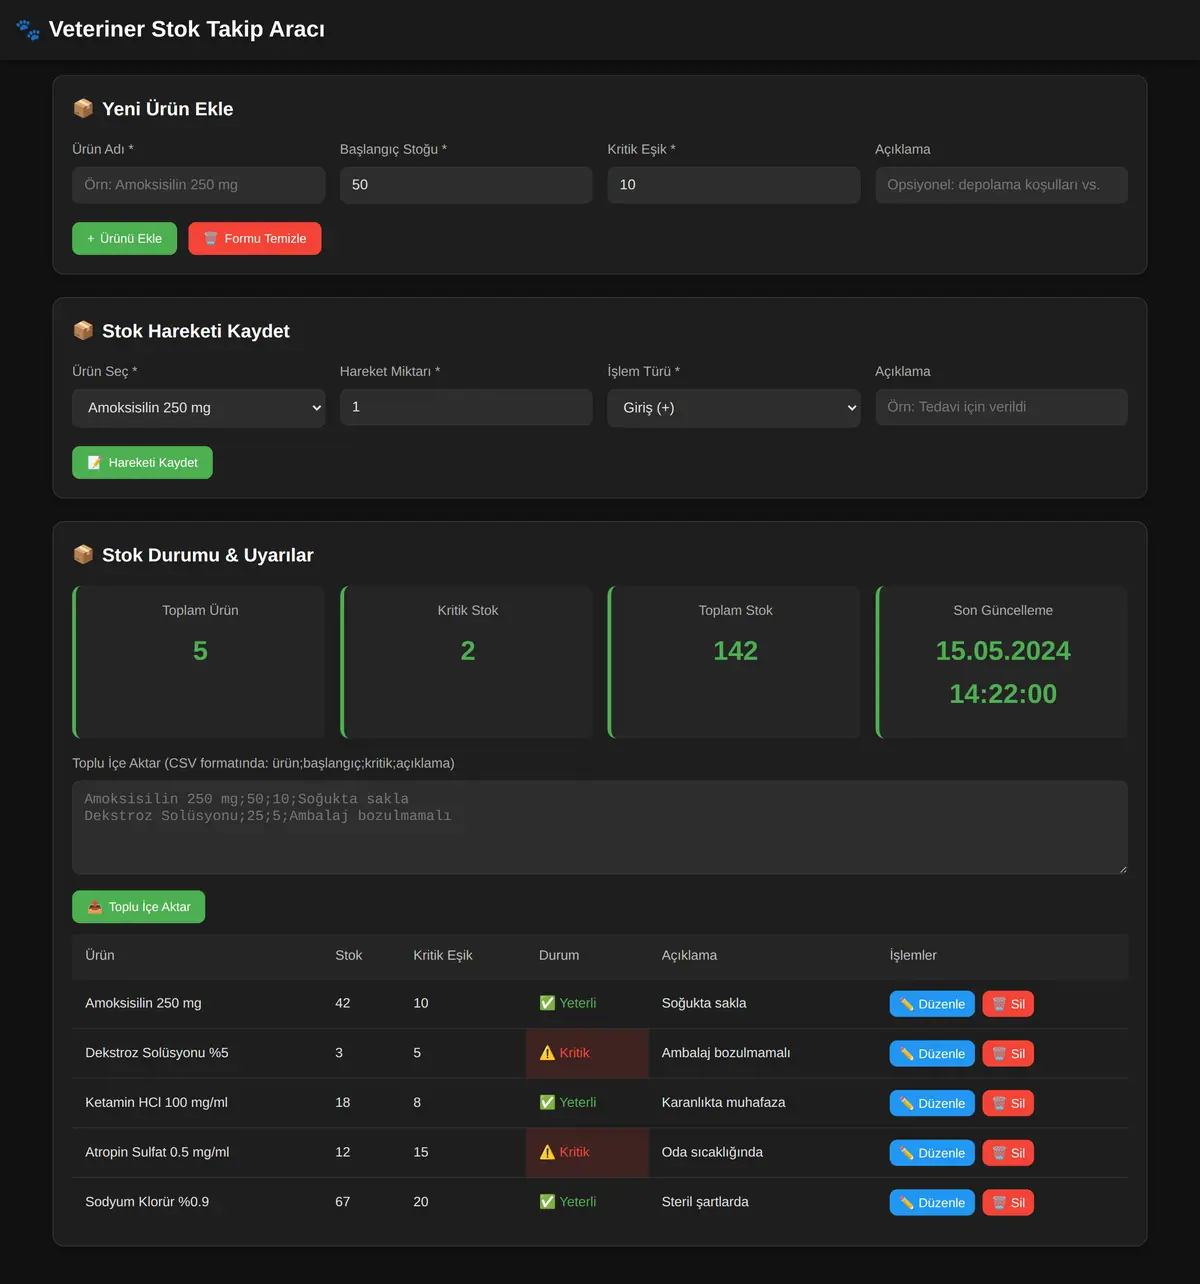Click the Son Güncelleme summary card
The image size is (1200, 1284).
pos(1001,662)
